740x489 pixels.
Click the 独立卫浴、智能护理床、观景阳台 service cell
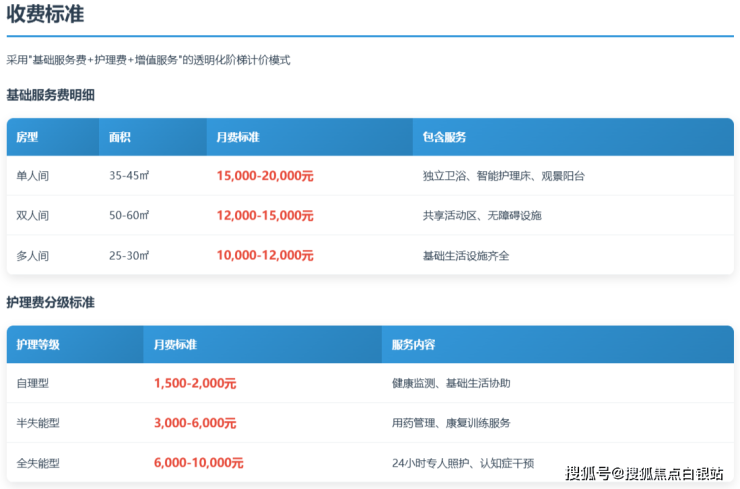click(x=503, y=176)
